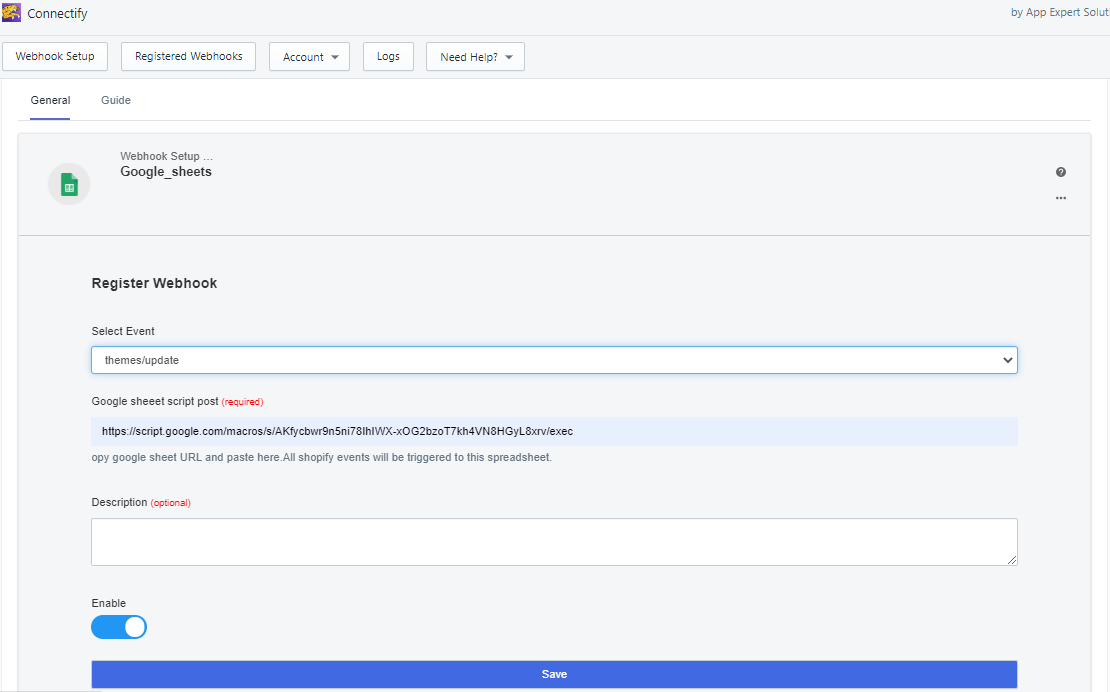Click the Select Event label
This screenshot has height=692, width=1110.
[123, 331]
